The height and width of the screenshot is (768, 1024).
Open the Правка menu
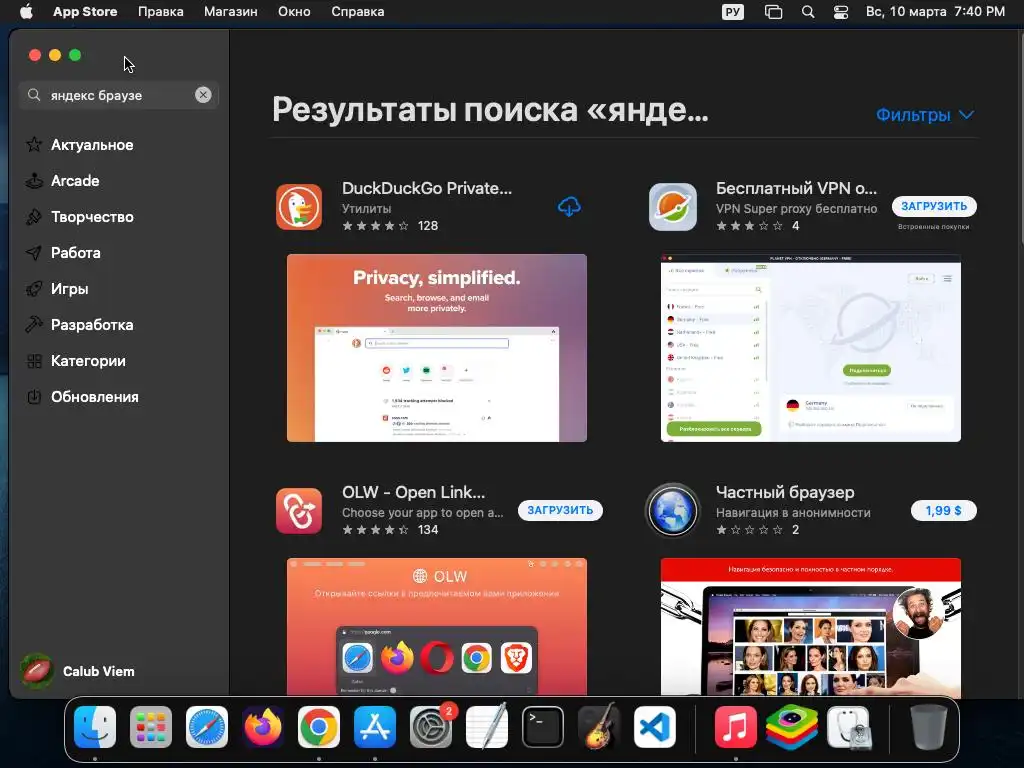[x=160, y=12]
